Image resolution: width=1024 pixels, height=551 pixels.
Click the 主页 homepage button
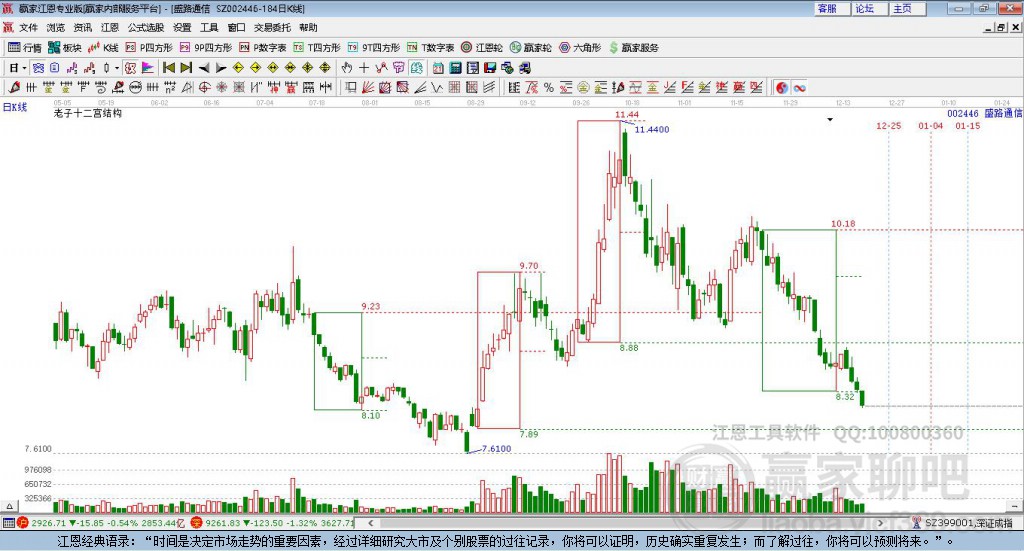coord(907,8)
